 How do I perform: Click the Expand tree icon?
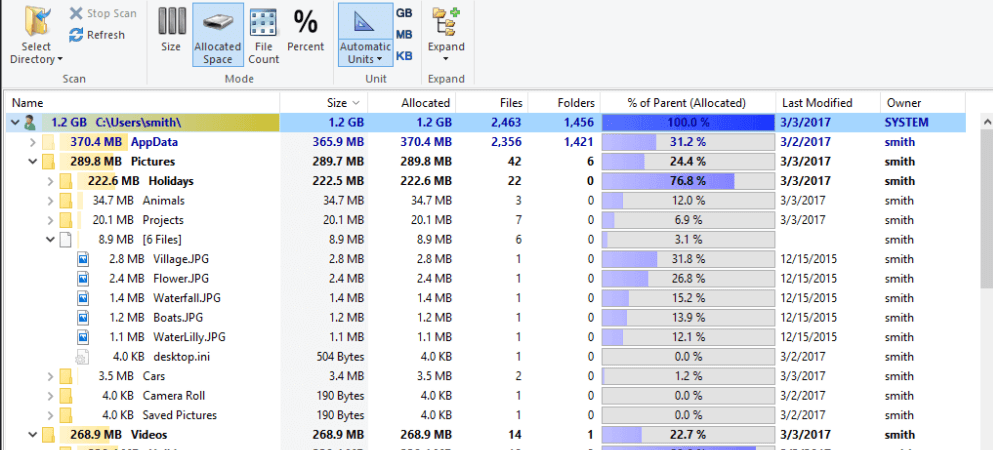pyautogui.click(x=446, y=24)
